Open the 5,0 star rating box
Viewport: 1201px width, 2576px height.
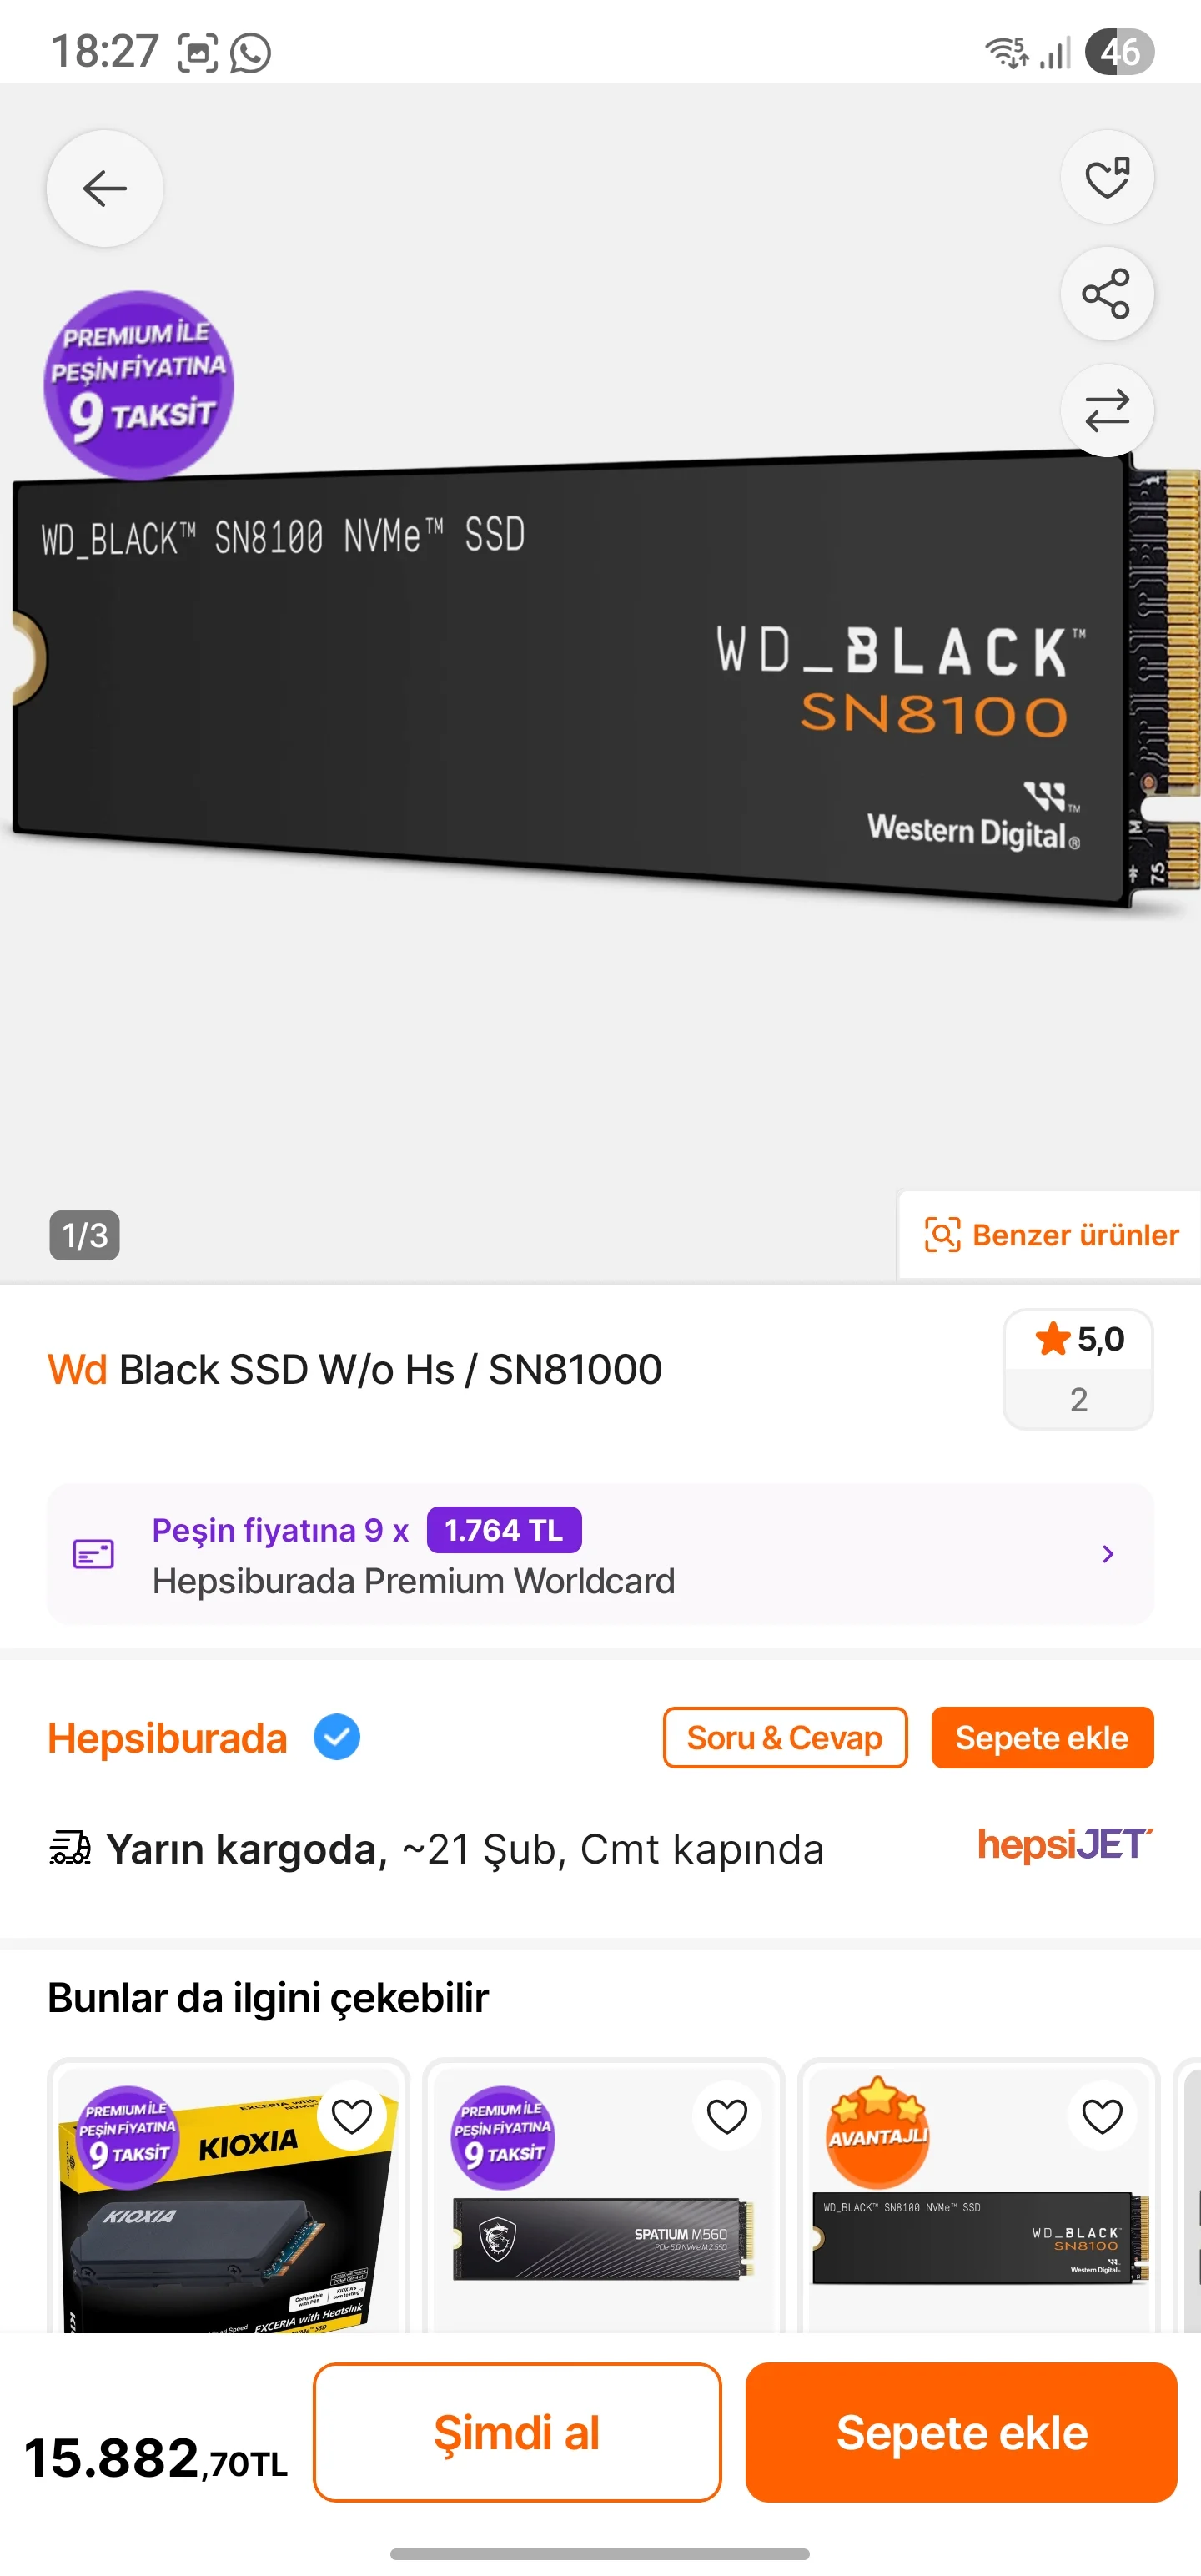point(1078,1369)
